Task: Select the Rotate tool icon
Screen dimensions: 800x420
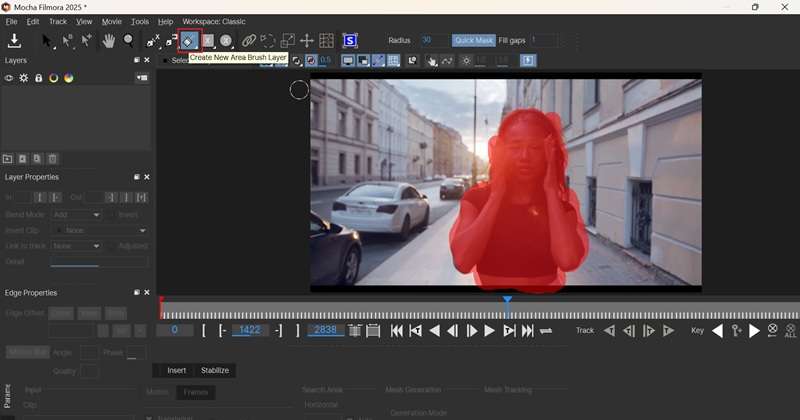Action: pyautogui.click(x=267, y=40)
